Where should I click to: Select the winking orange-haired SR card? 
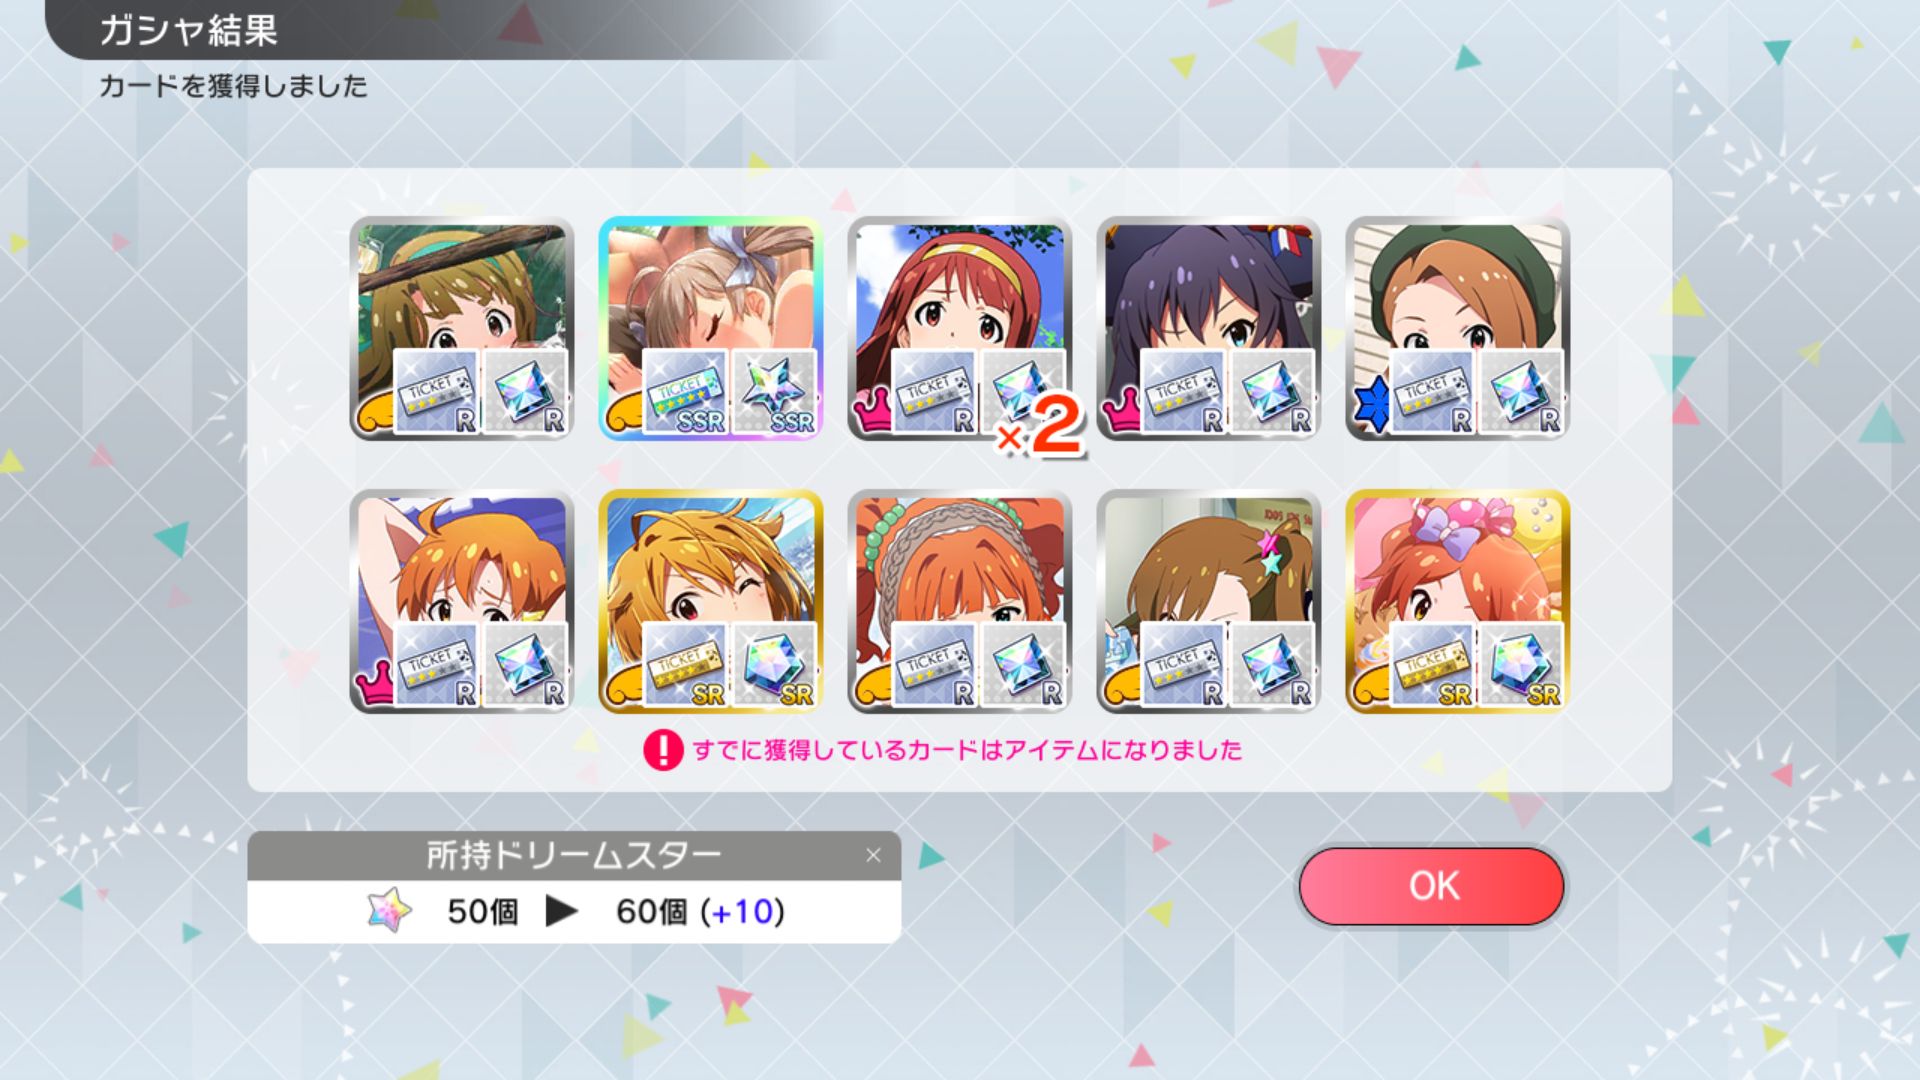(x=710, y=601)
